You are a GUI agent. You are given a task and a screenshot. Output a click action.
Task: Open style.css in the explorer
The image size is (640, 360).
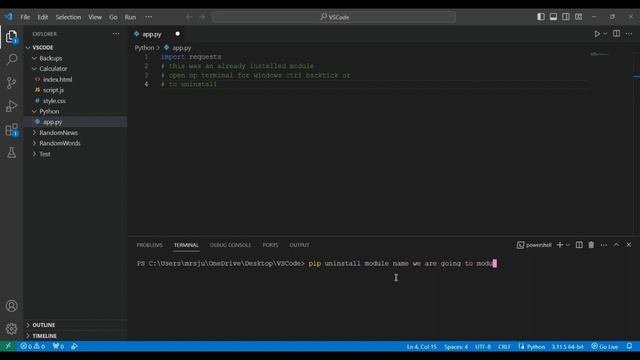coord(54,100)
